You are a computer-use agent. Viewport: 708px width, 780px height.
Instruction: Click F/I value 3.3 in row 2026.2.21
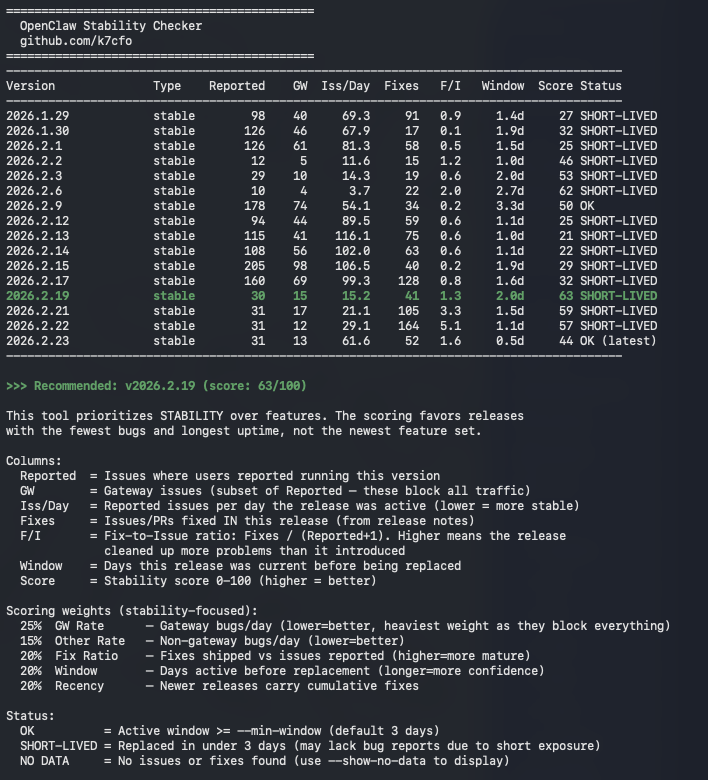(x=450, y=310)
